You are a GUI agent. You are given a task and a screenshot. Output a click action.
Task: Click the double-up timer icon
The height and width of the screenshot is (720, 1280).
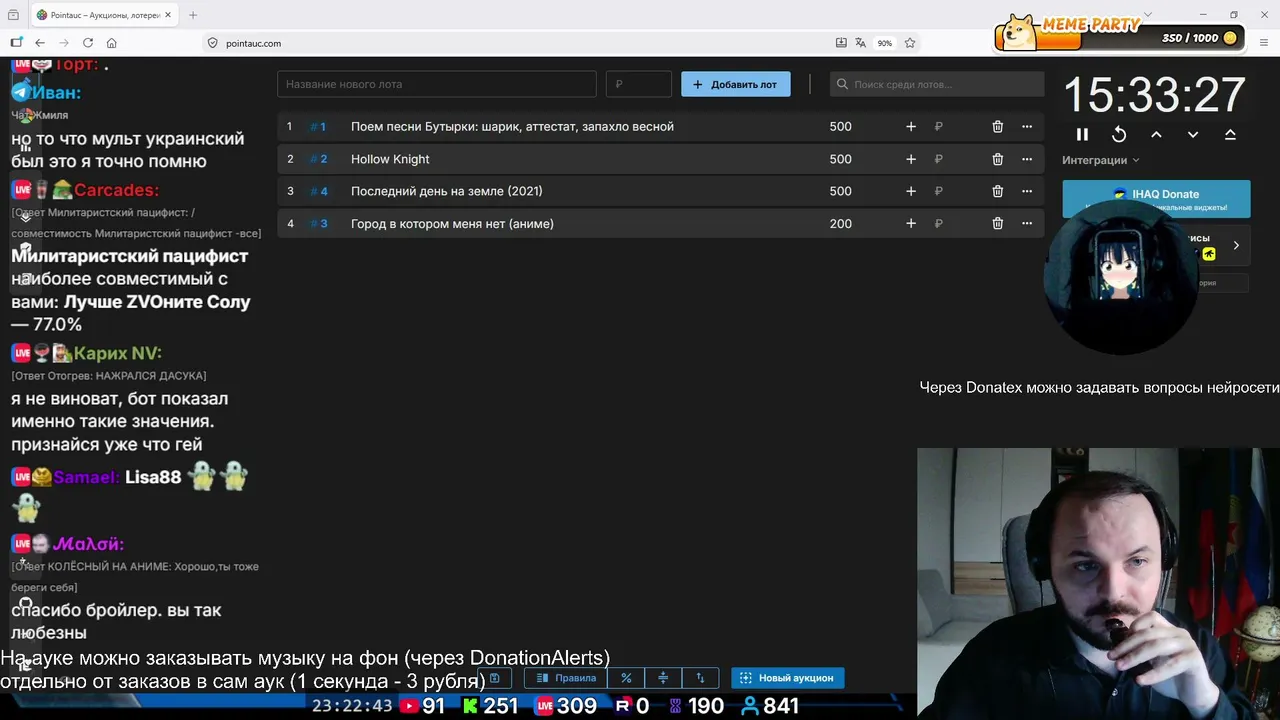coord(1230,134)
